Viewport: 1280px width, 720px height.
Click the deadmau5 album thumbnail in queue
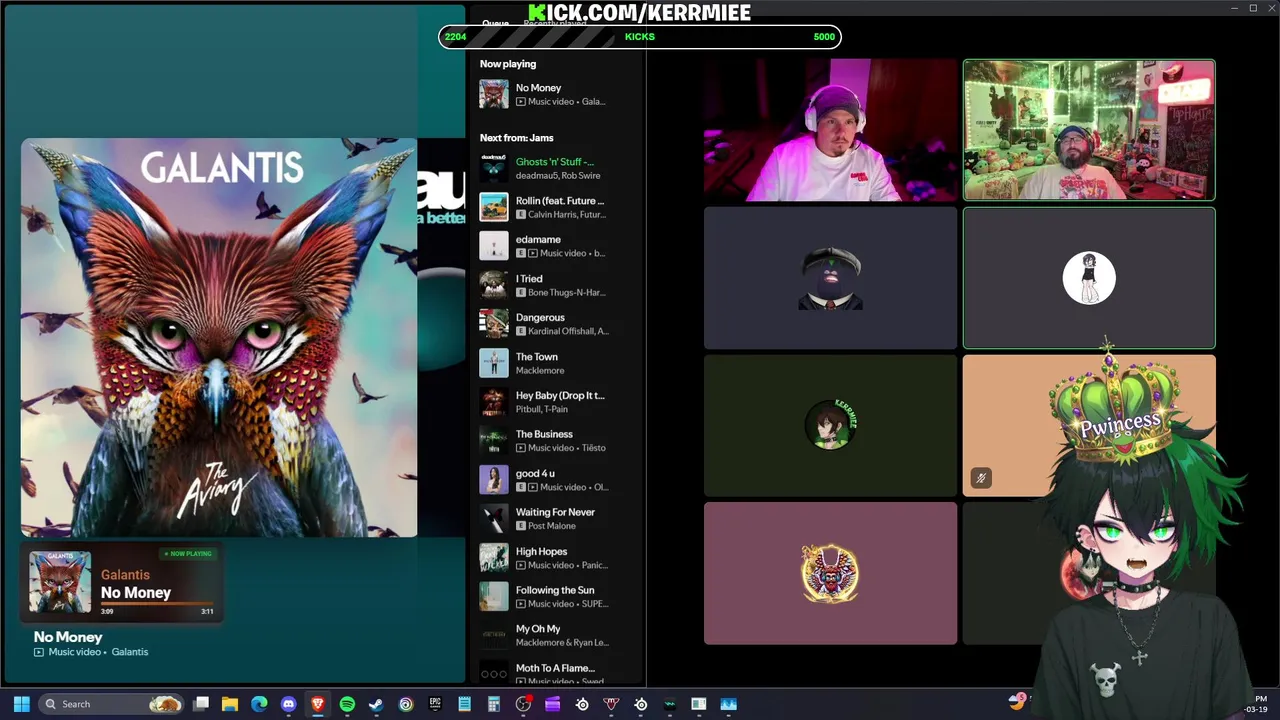coord(494,167)
